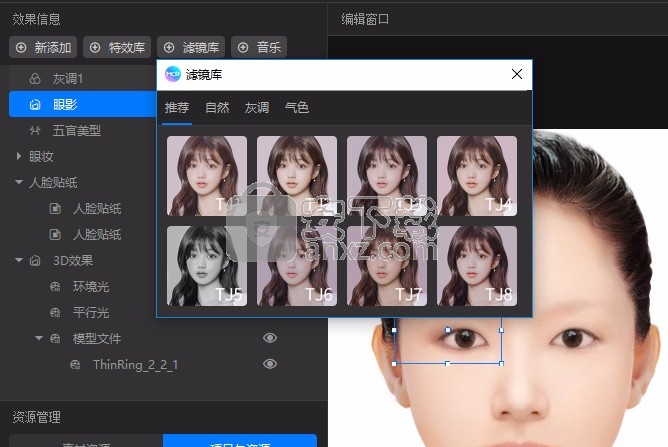Choose the TJ6 filter thumbnail
The width and height of the screenshot is (668, 447).
click(297, 266)
